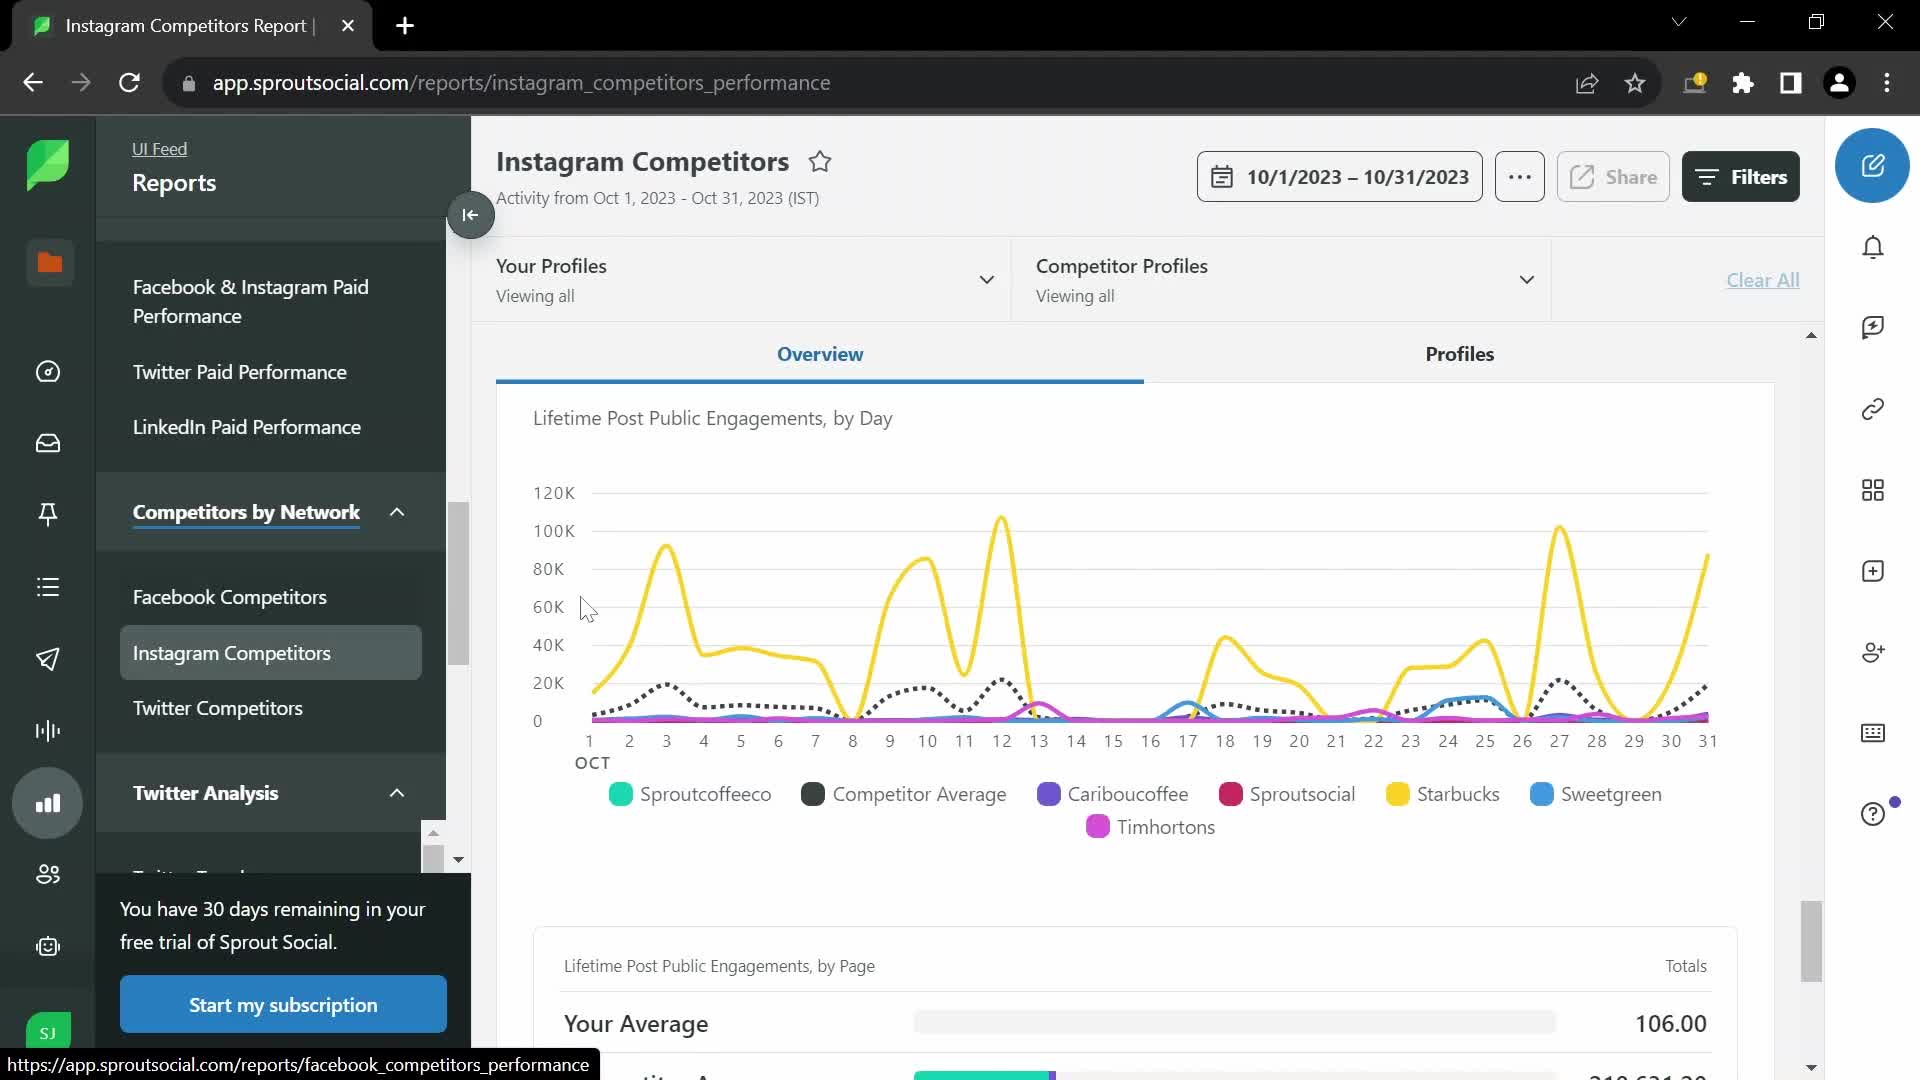Viewport: 1920px width, 1080px height.
Task: Click the Filters button
Action: 1745,175
